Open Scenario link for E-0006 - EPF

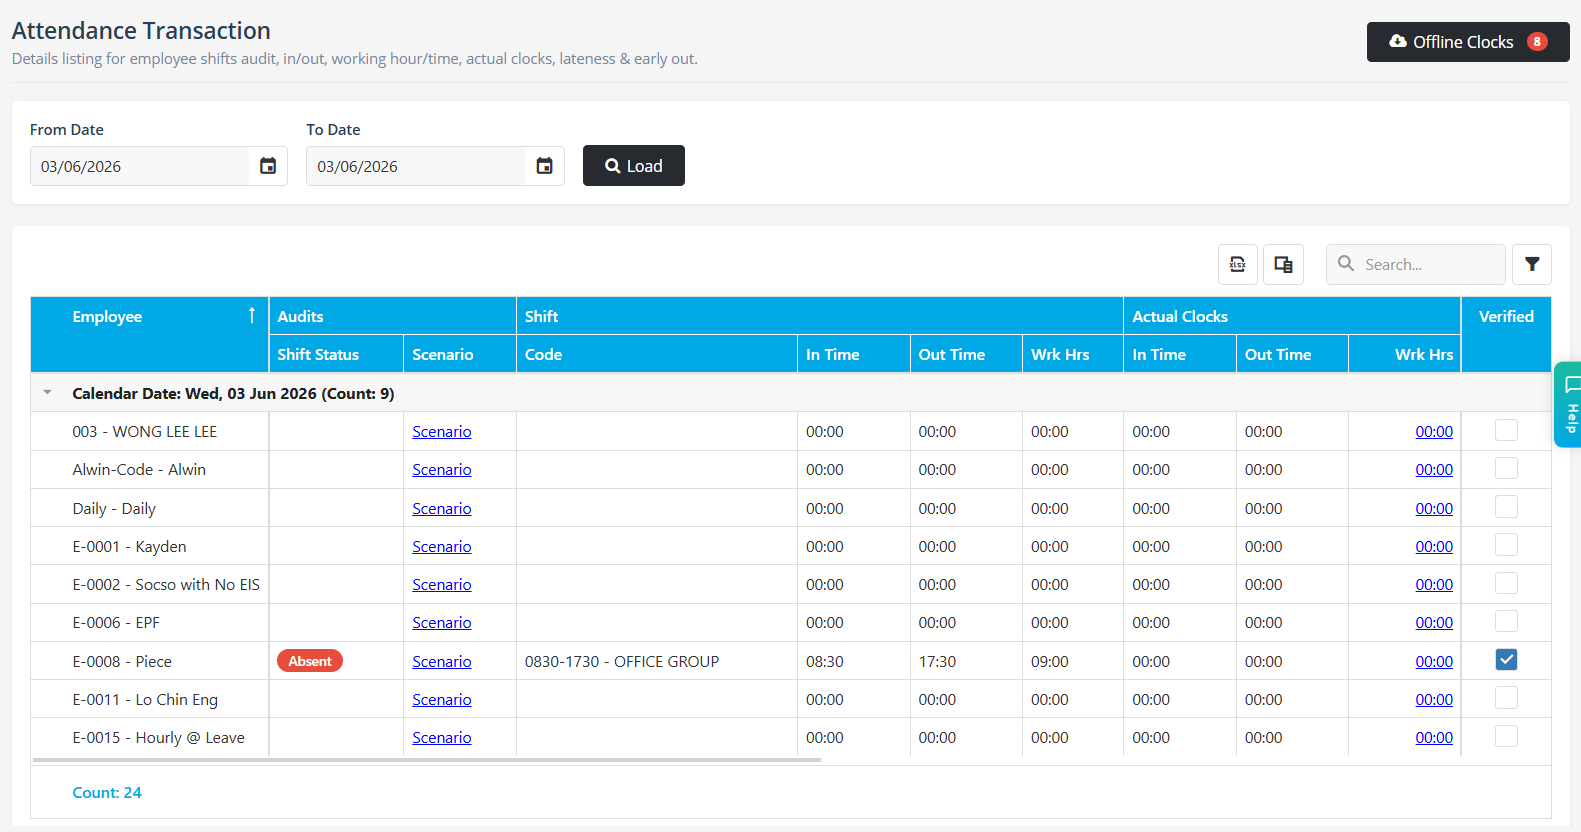(x=442, y=623)
